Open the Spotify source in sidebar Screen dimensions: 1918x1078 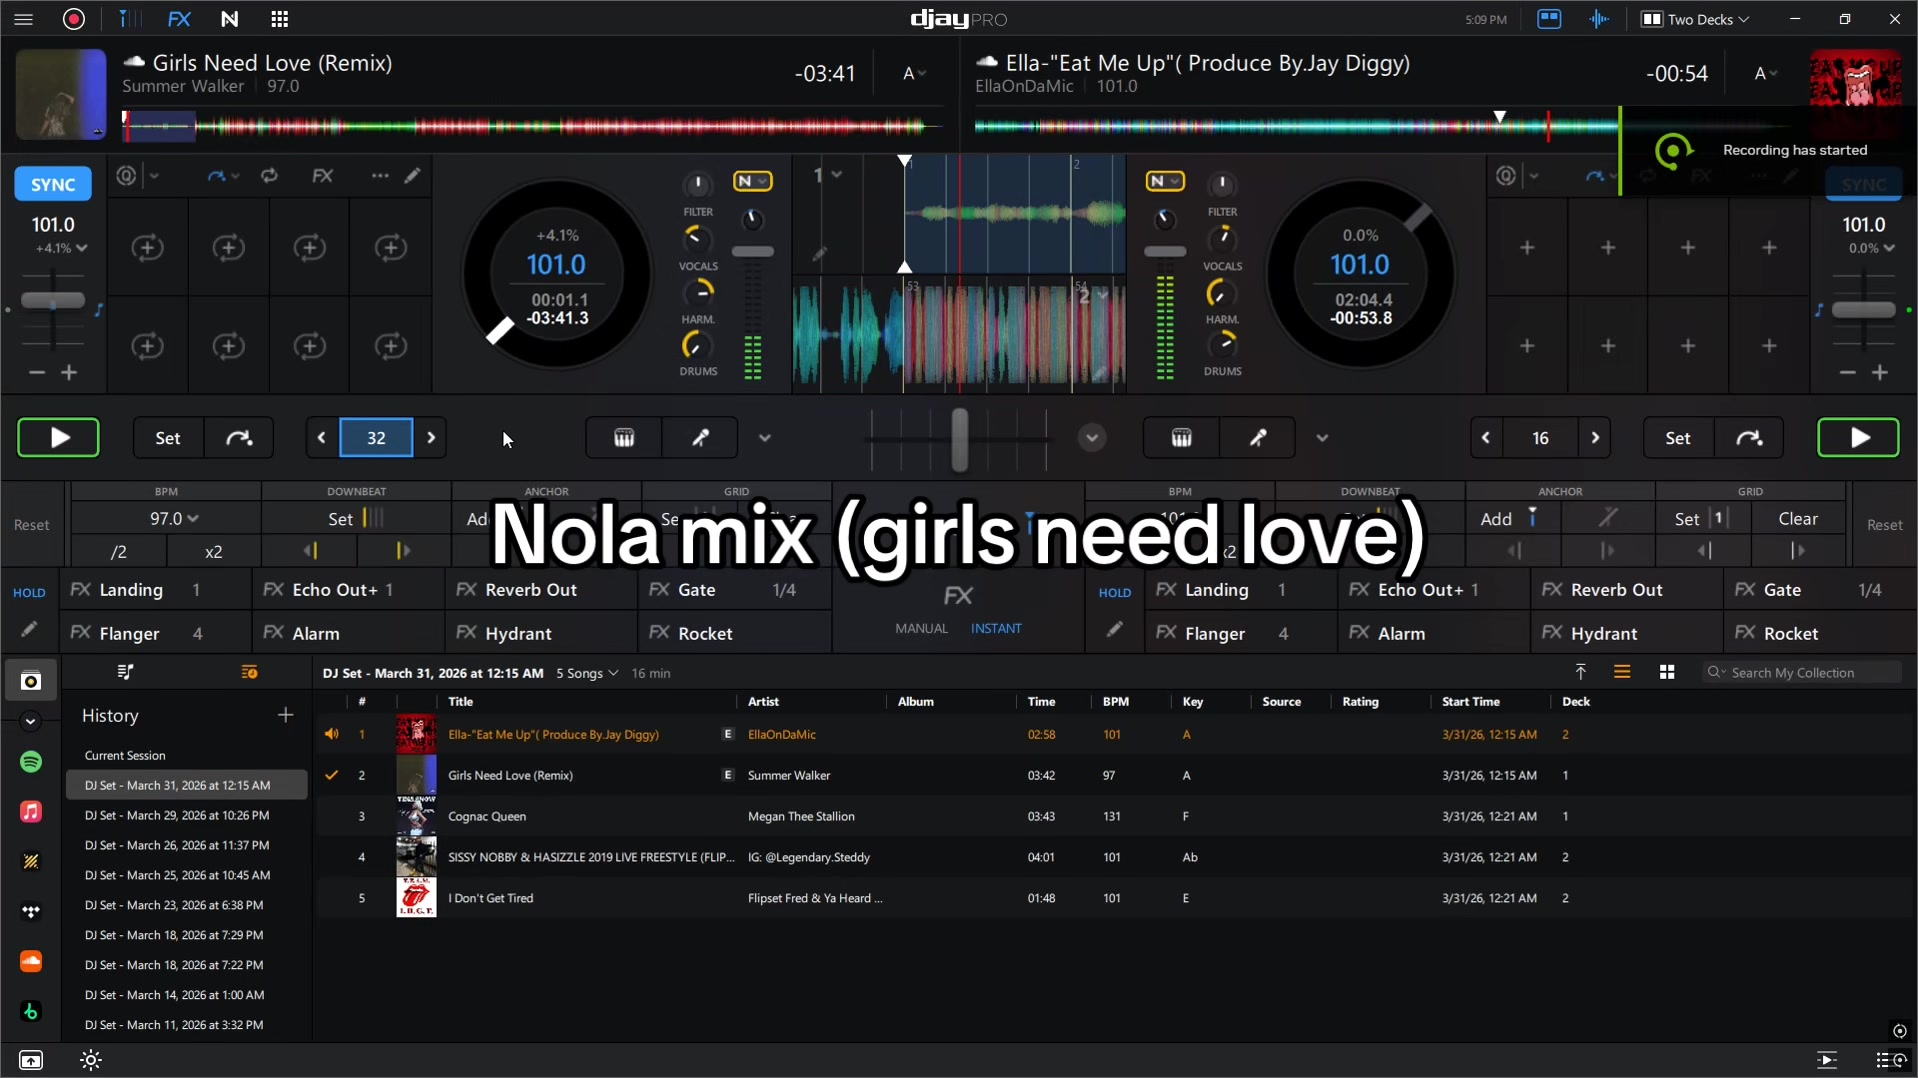point(31,762)
